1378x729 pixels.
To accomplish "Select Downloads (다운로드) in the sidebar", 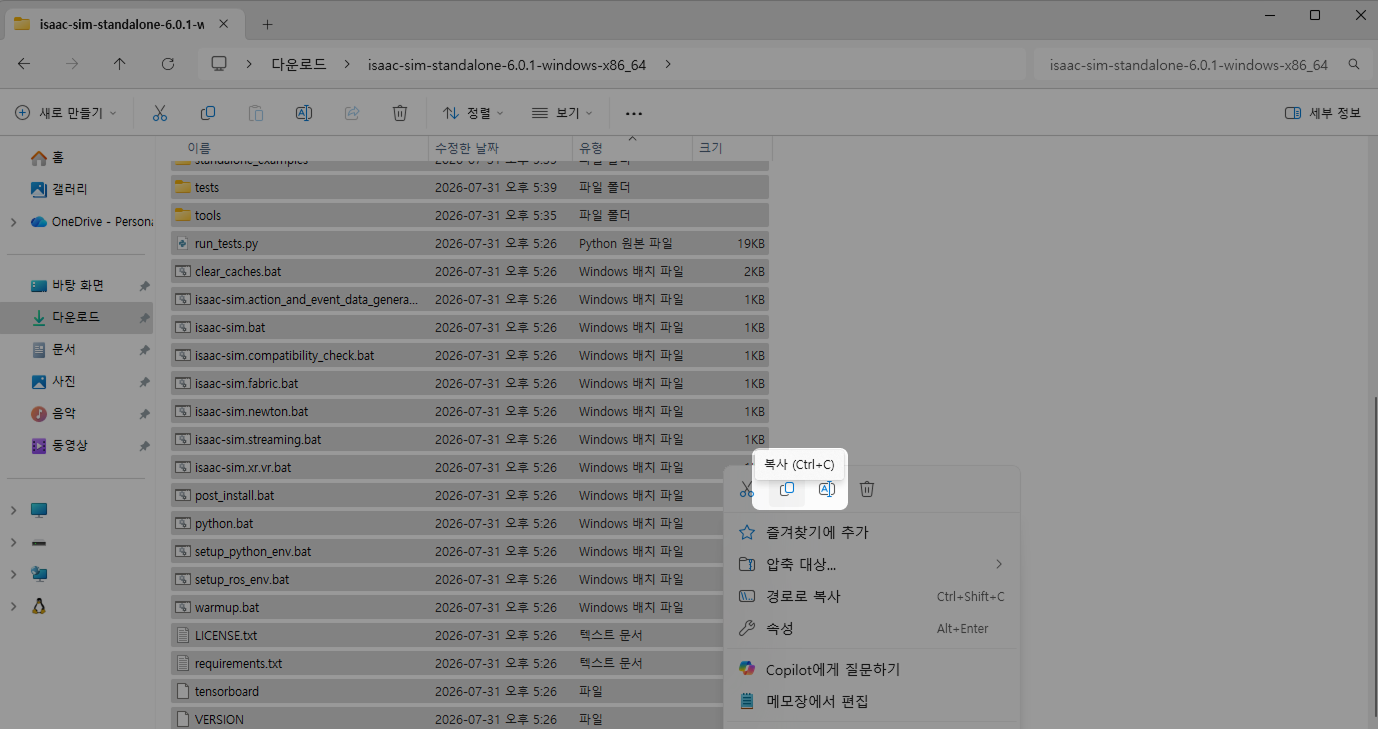I will tap(78, 317).
